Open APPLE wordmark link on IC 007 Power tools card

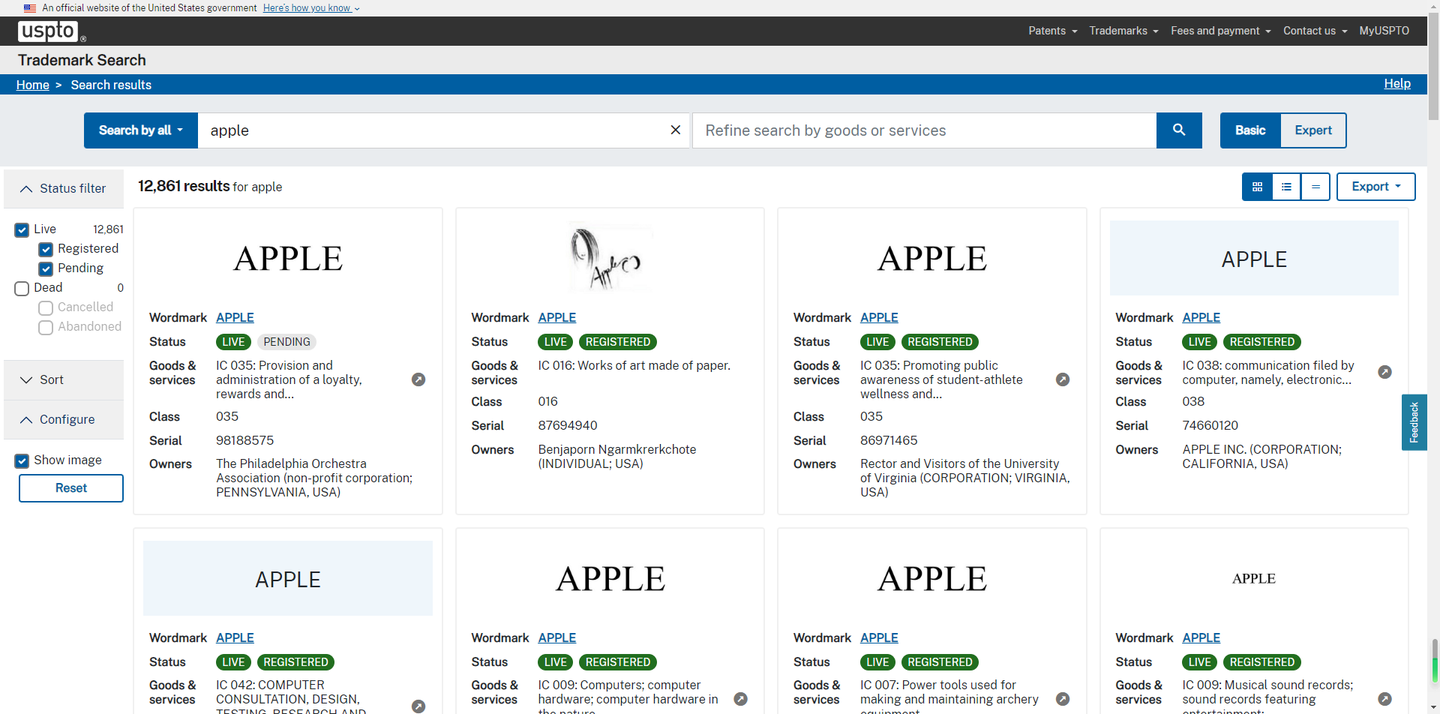pyautogui.click(x=879, y=637)
